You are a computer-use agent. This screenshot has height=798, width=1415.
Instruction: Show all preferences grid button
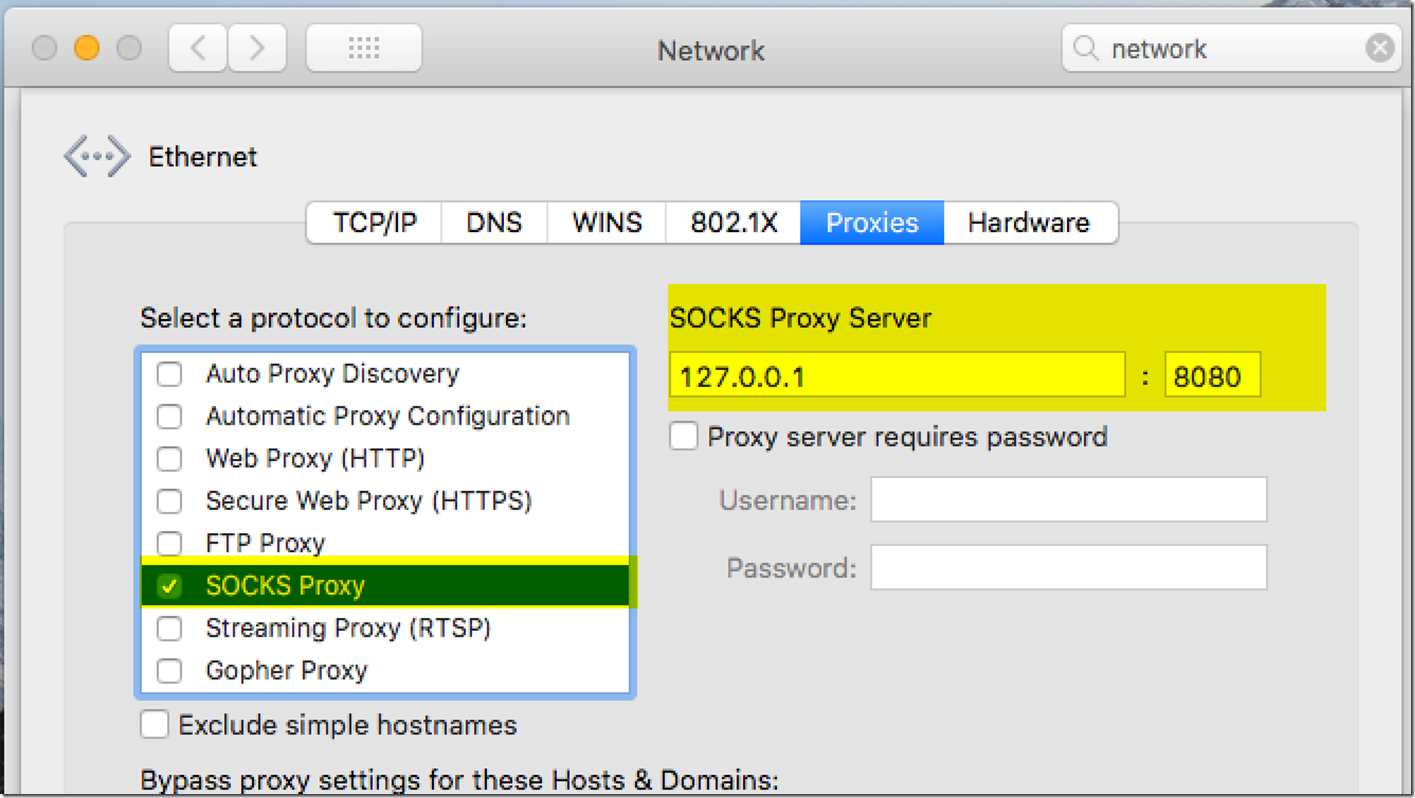click(364, 48)
